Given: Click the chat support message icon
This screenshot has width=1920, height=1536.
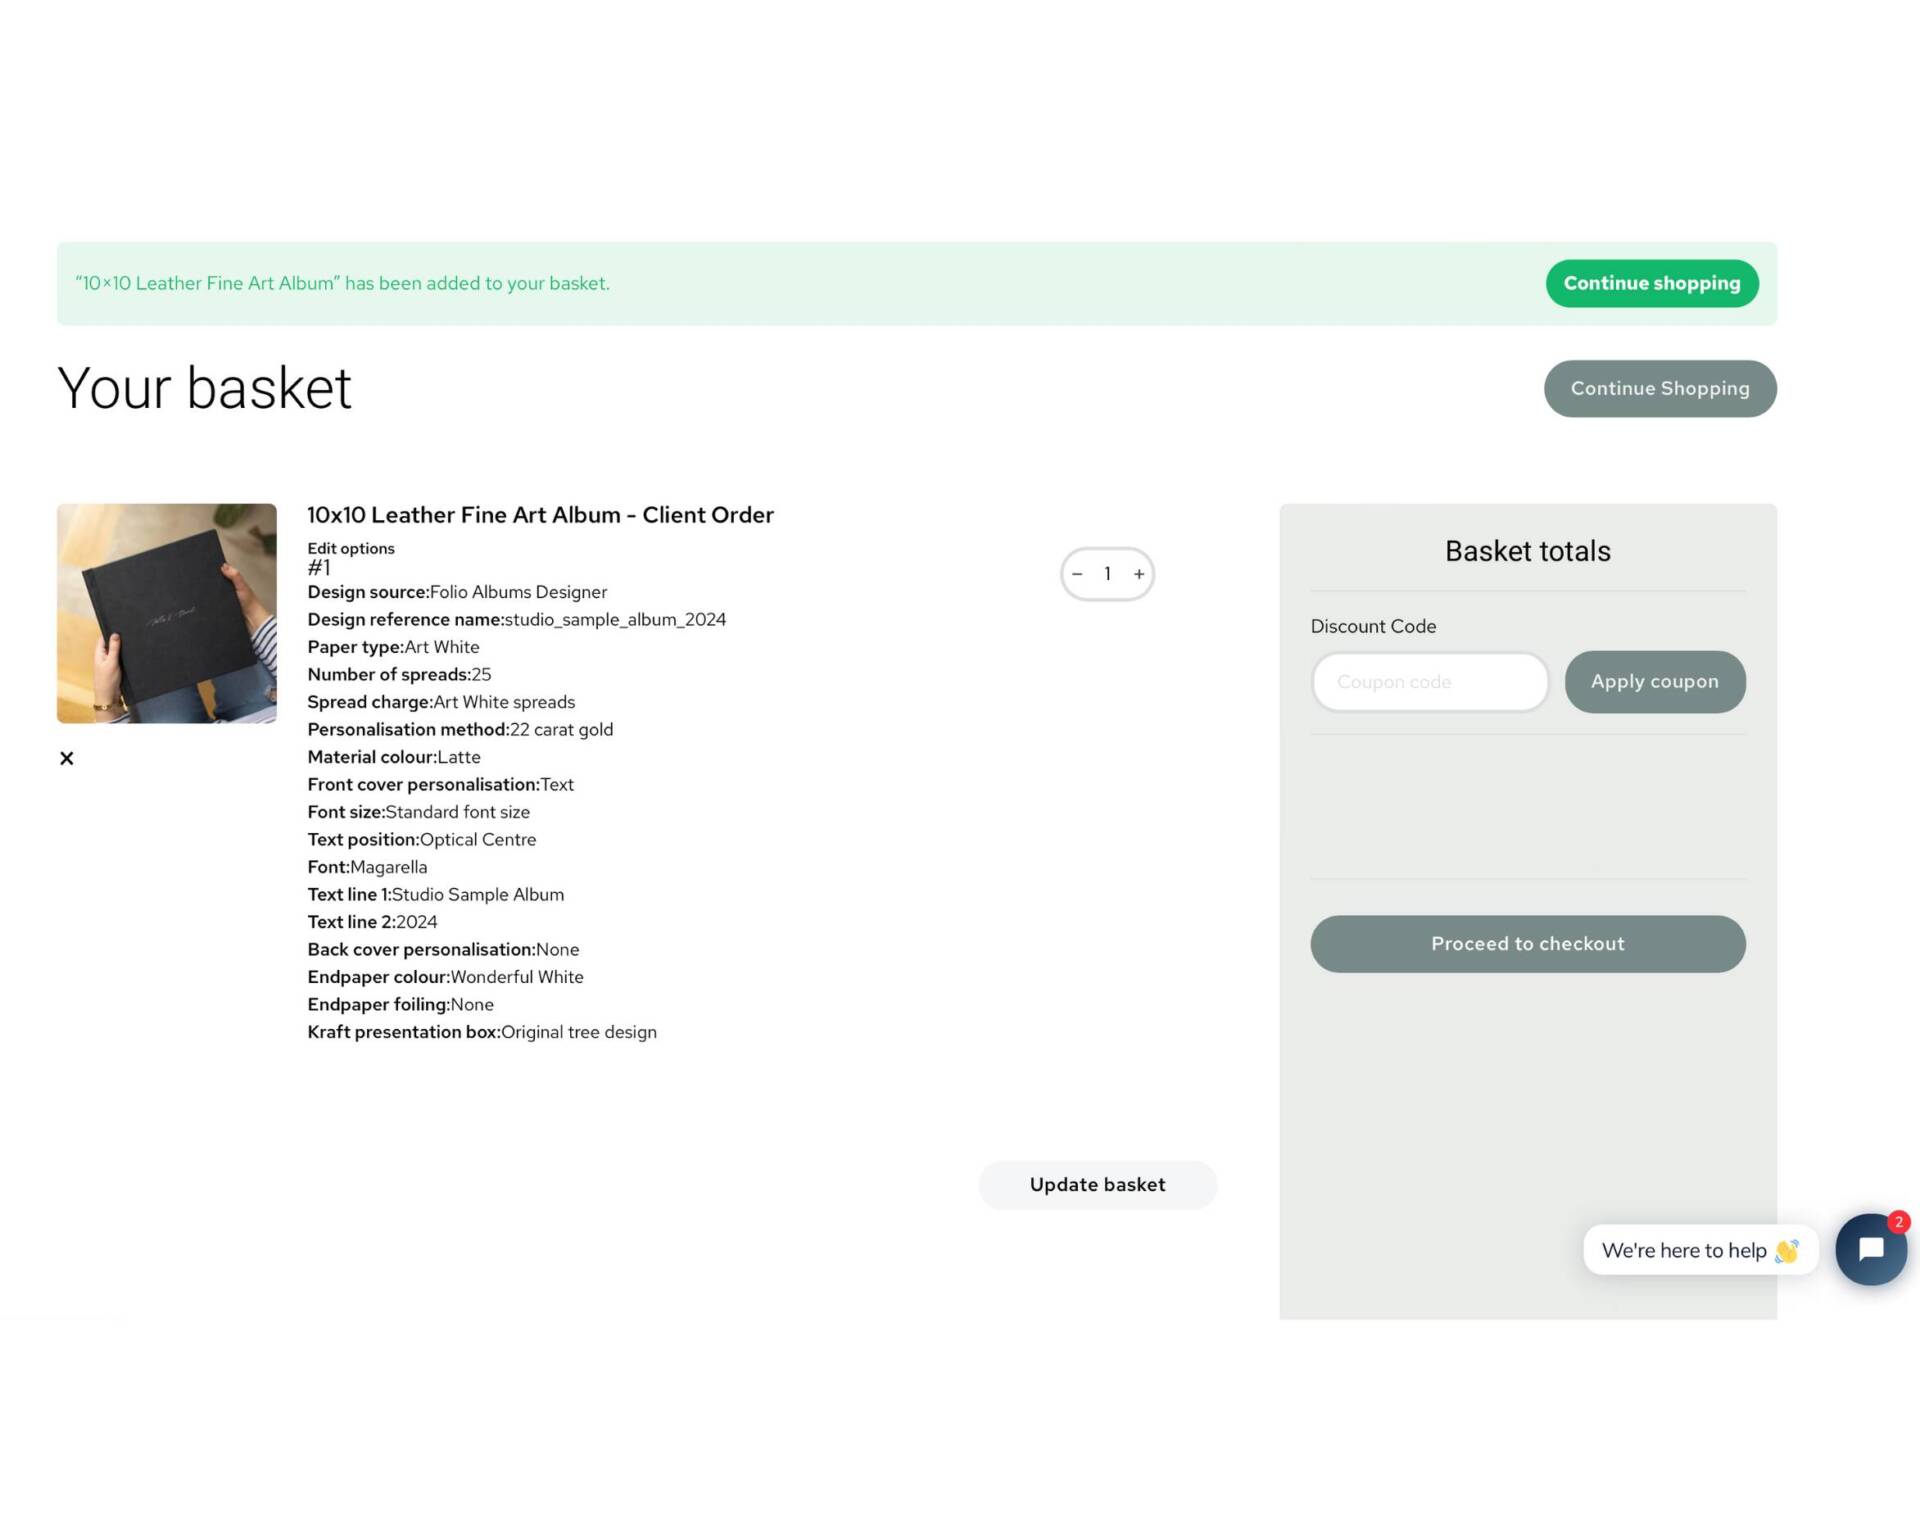Looking at the screenshot, I should tap(1870, 1249).
